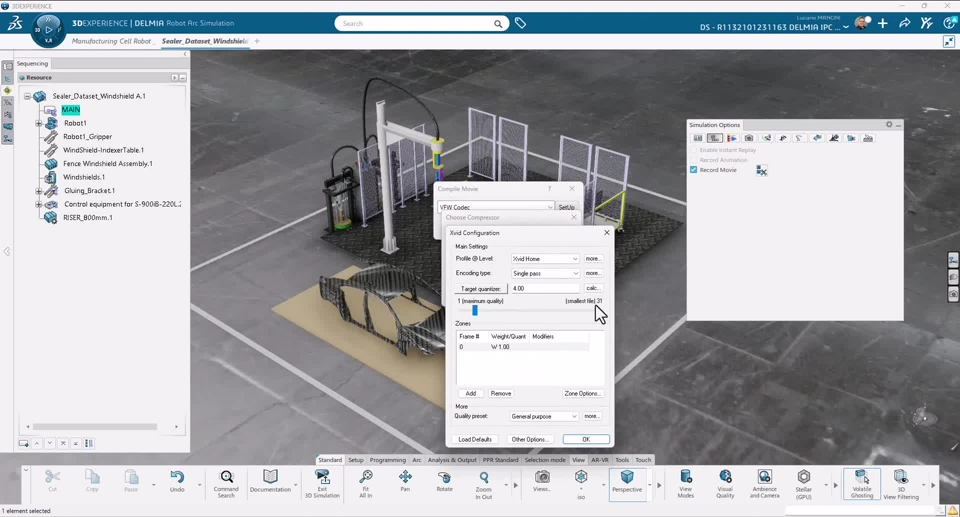Click OK in Xvid Configuration

click(586, 439)
